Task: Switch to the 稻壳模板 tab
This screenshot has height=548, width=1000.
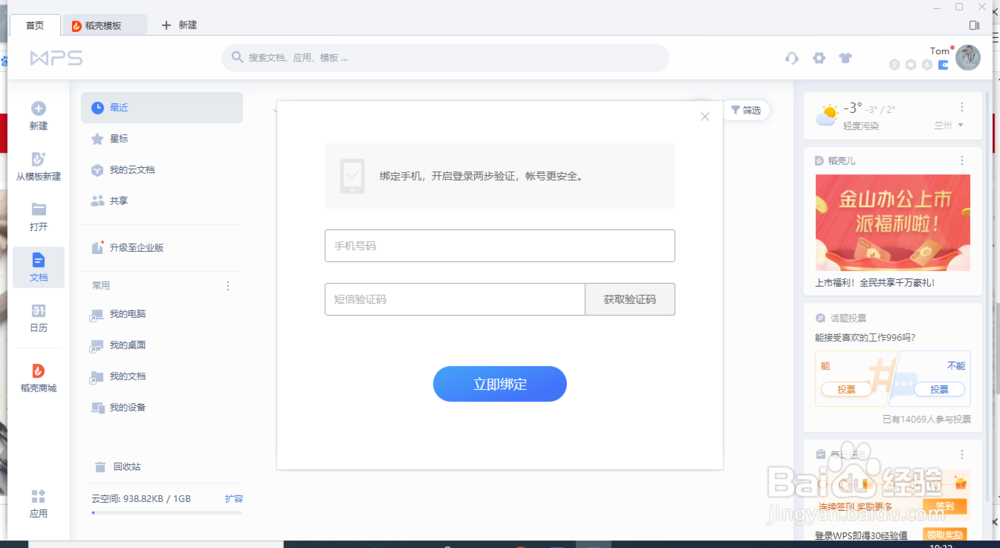Action: tap(103, 26)
